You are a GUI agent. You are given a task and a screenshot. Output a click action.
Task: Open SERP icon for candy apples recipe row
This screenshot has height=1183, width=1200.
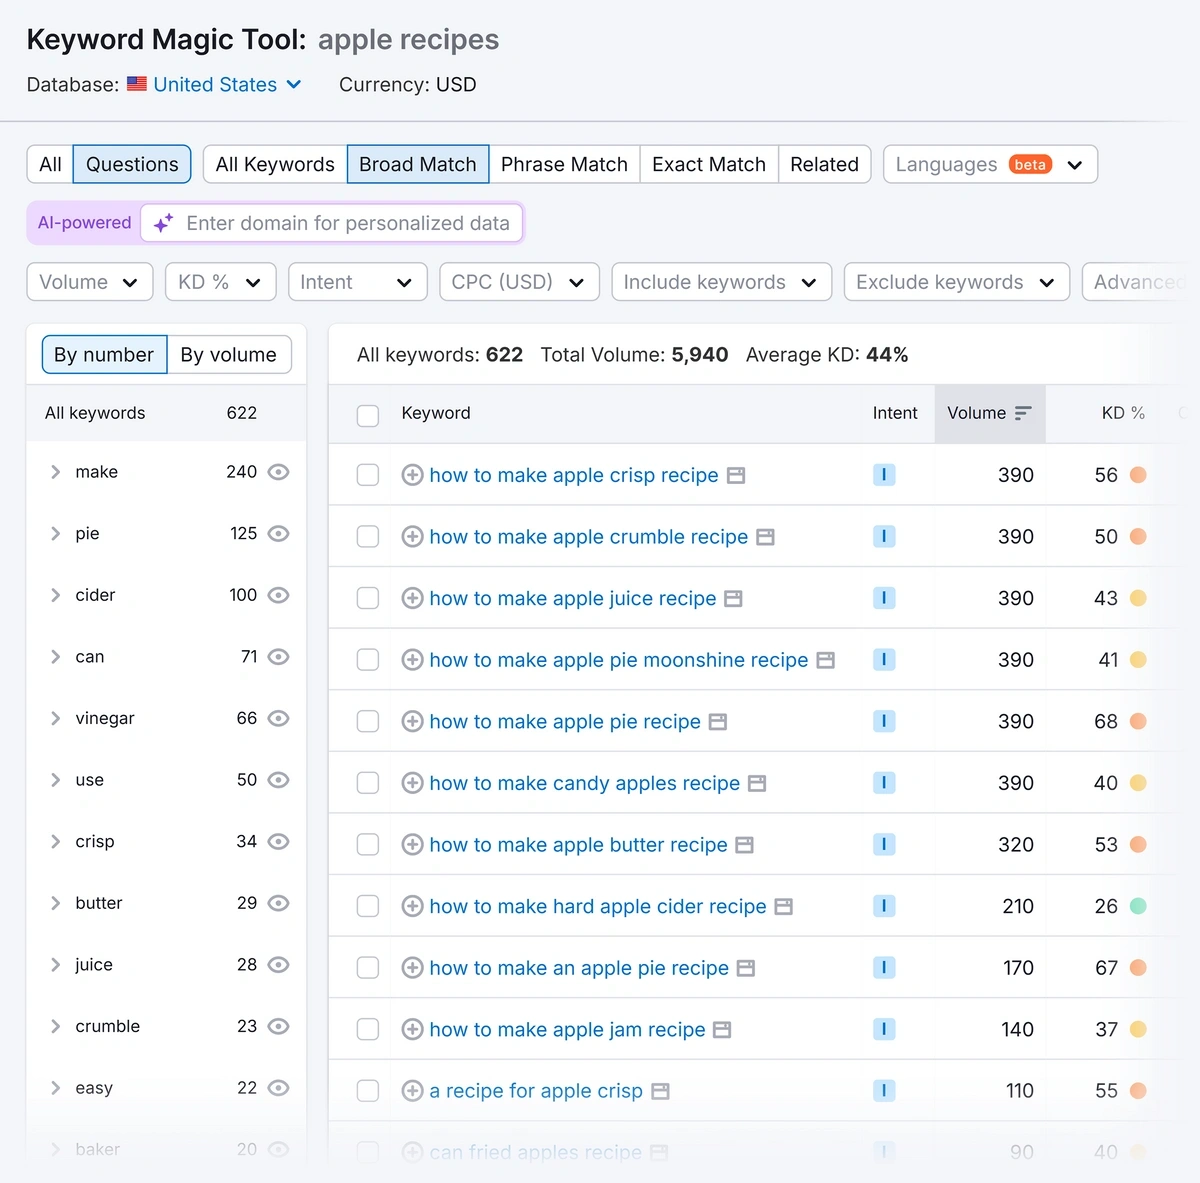click(x=757, y=783)
